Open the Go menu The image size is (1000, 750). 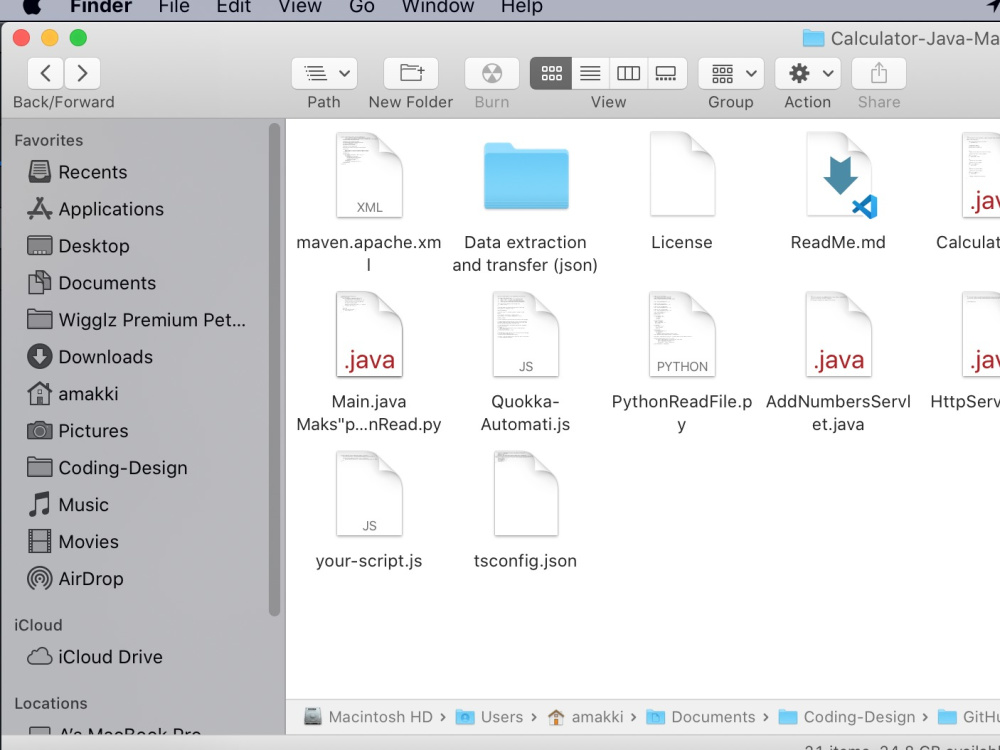coord(362,6)
